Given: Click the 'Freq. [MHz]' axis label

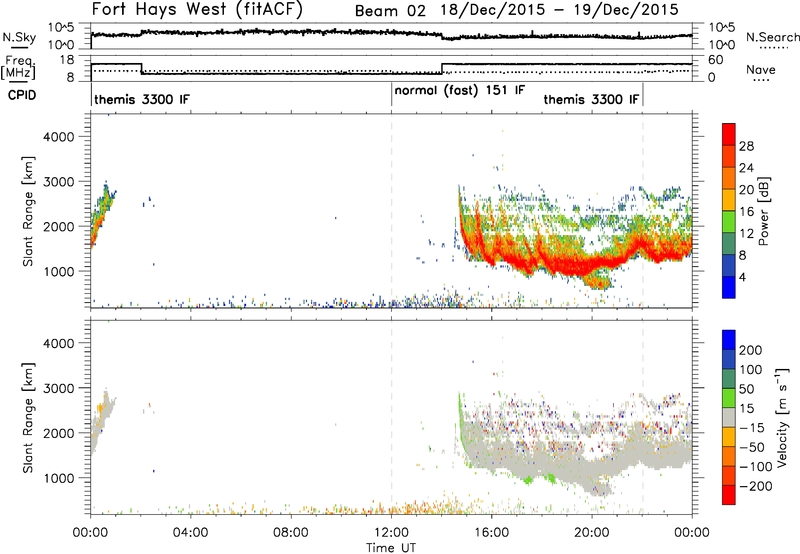Looking at the screenshot, I should [x=18, y=67].
